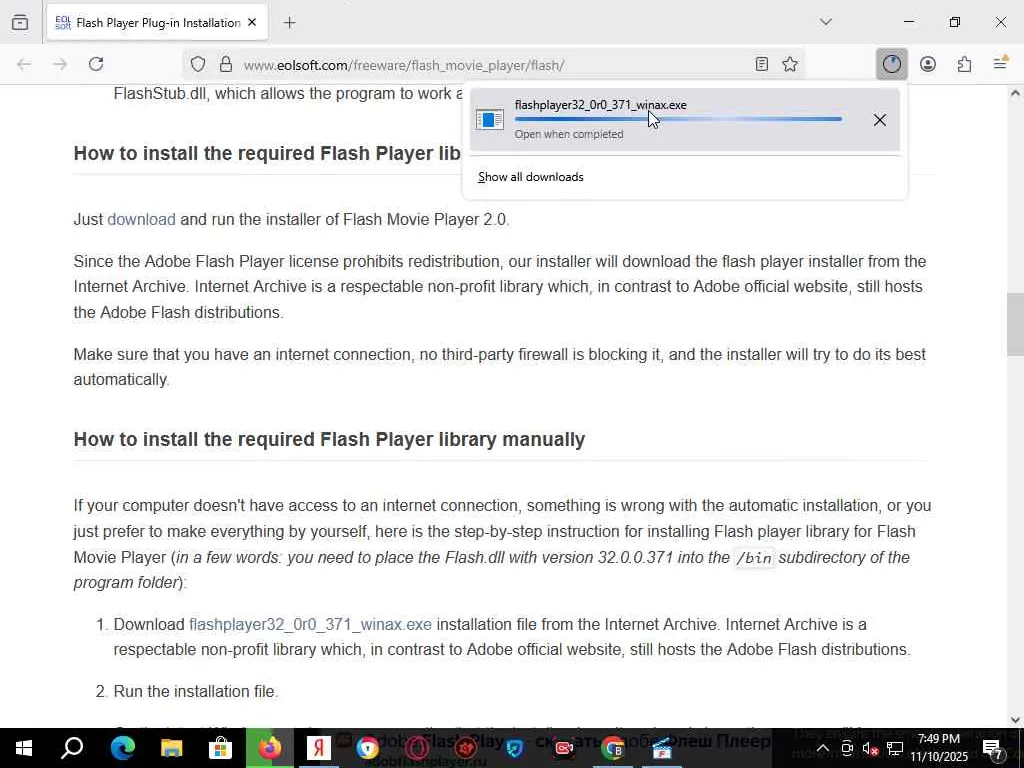1024x768 pixels.
Task: Open Microsoft Store from the taskbar
Action: [220, 748]
